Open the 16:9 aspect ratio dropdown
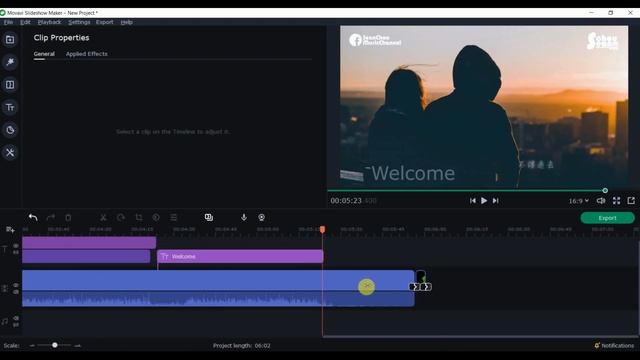This screenshot has height=360, width=640. [579, 201]
